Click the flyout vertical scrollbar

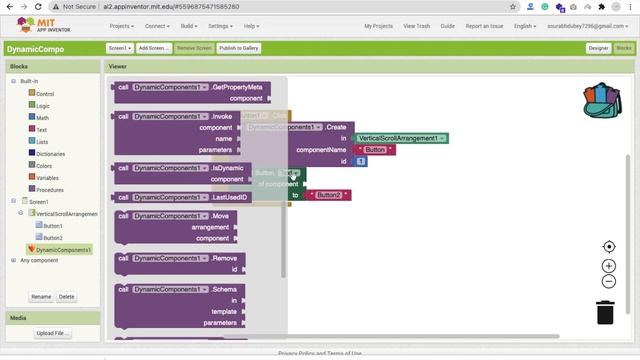click(x=283, y=241)
